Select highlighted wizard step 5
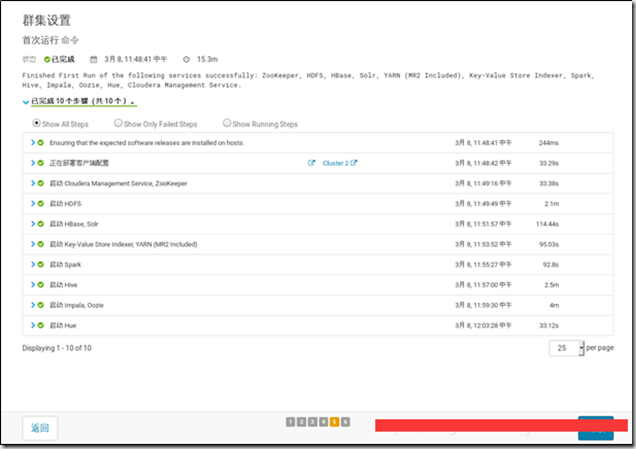This screenshot has width=636, height=449. 334,422
